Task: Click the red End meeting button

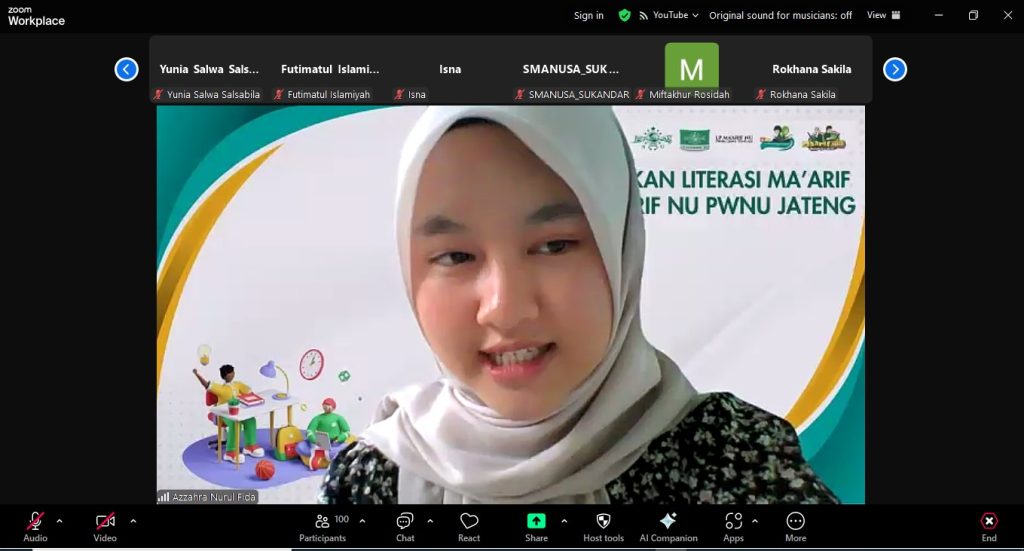Action: [x=989, y=527]
